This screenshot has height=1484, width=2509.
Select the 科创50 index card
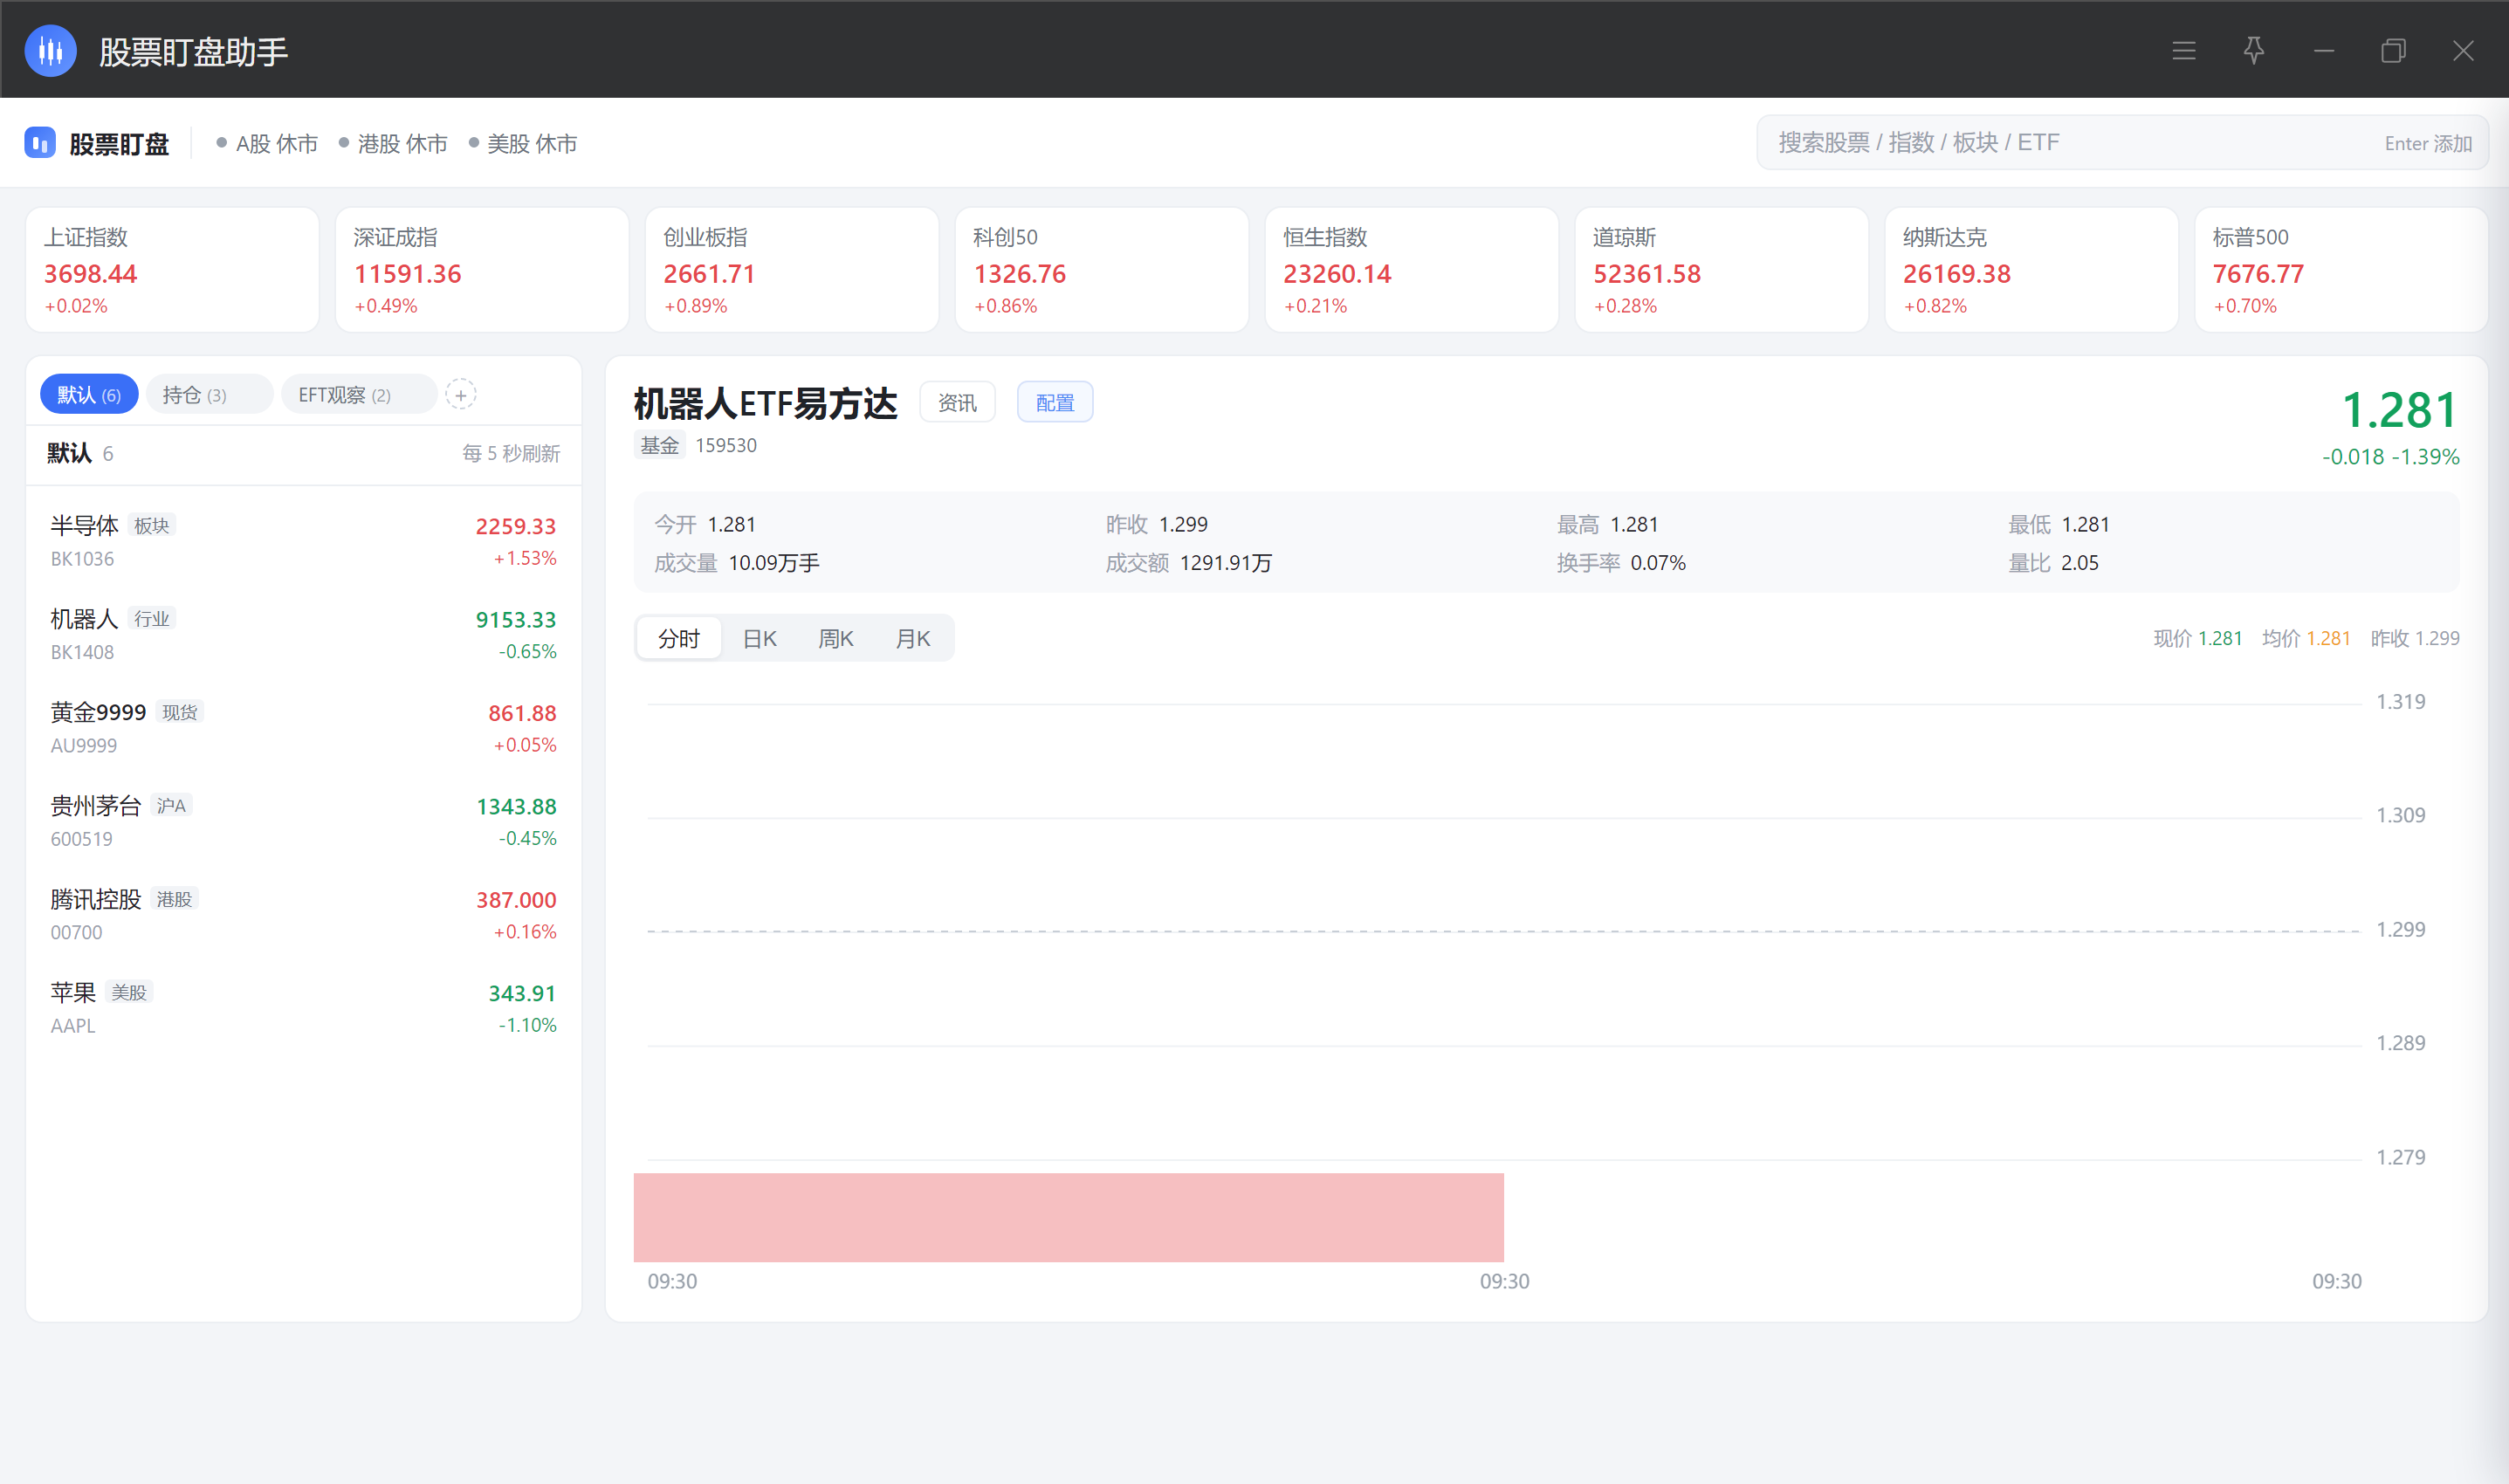pyautogui.click(x=1102, y=270)
